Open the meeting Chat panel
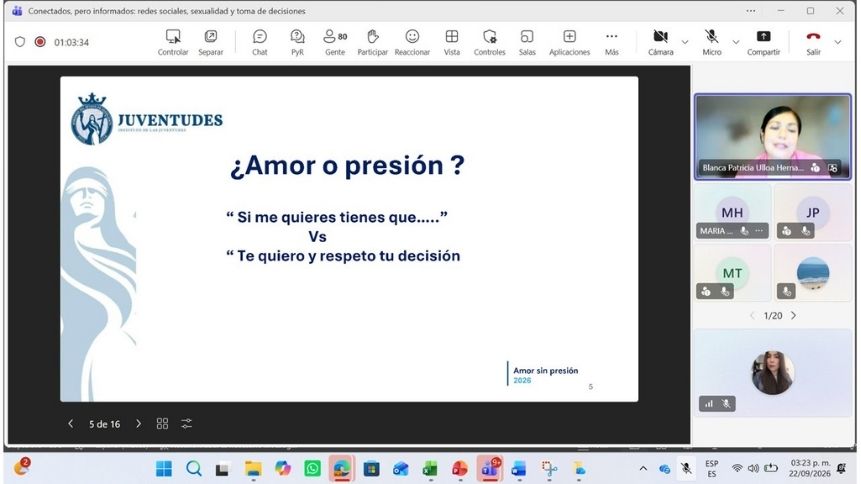This screenshot has width=861, height=484. pos(260,42)
